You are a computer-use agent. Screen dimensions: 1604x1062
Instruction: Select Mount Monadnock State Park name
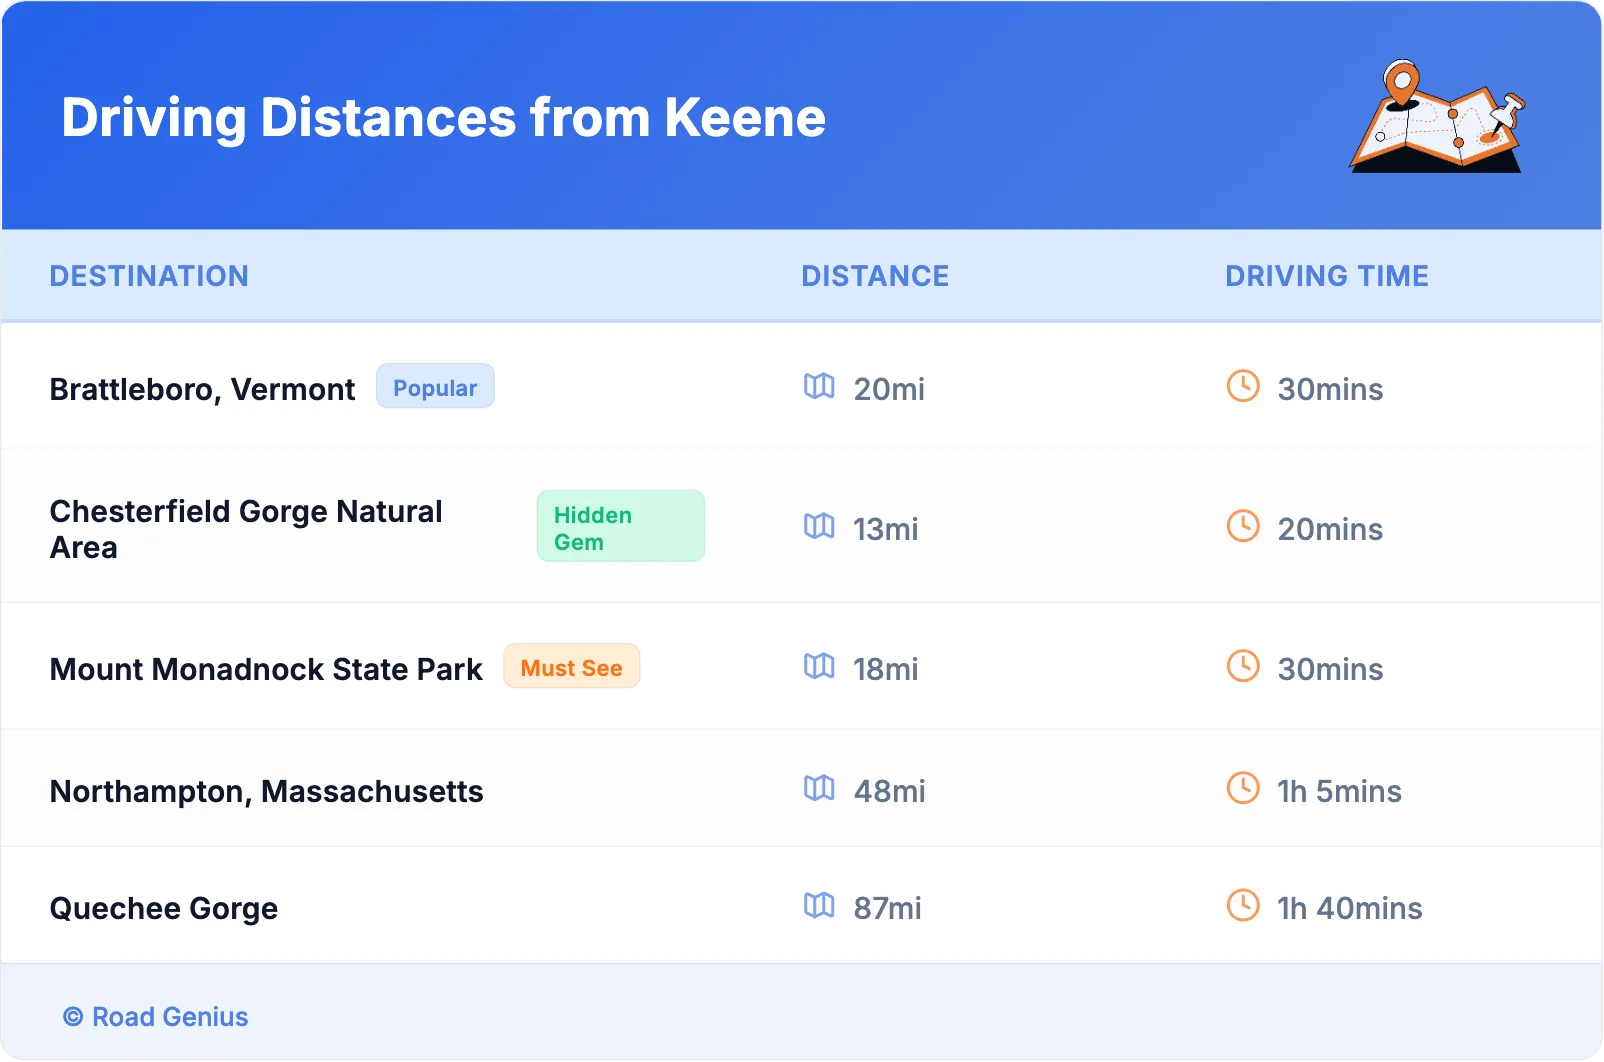266,669
